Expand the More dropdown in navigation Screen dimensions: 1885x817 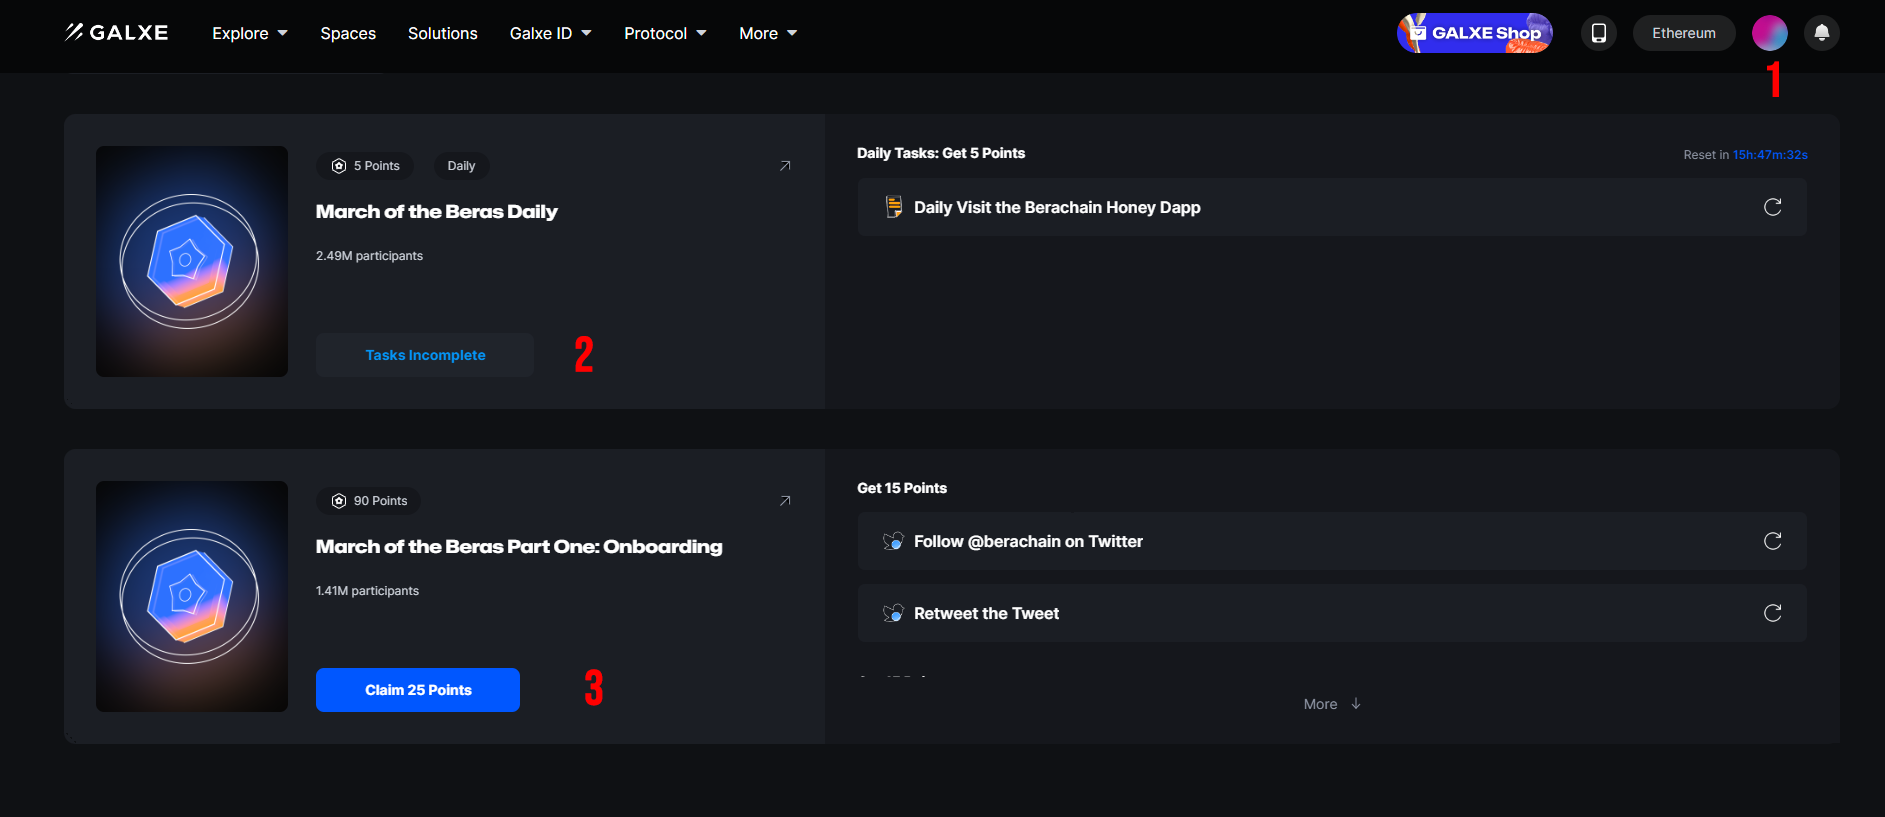[768, 33]
